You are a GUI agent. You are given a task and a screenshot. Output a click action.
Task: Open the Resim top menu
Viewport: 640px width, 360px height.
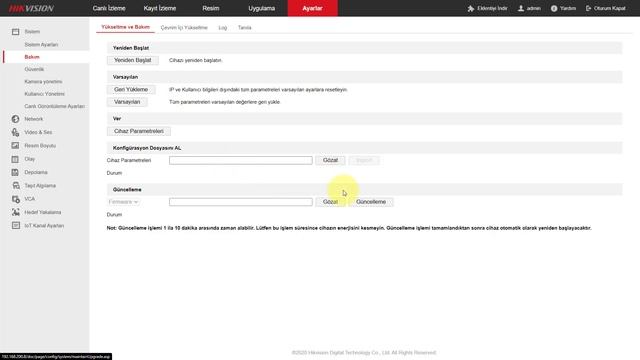211,8
